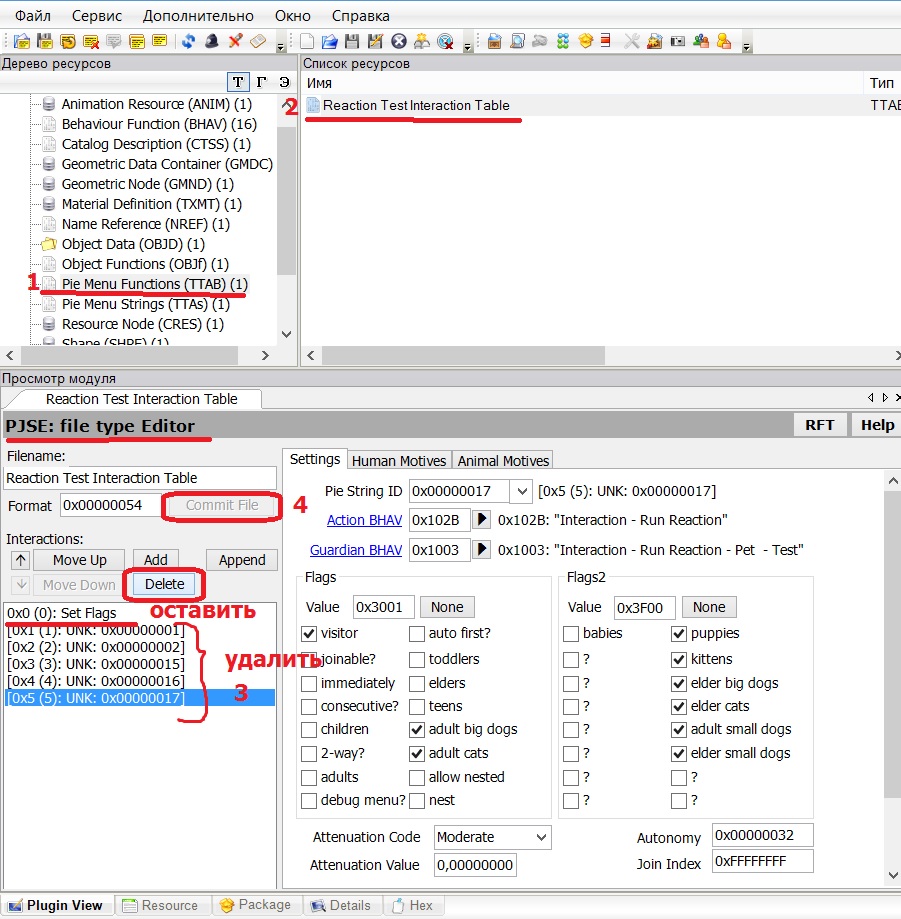Open the Сервис menu
Screen dimensions: 901x919
[97, 16]
